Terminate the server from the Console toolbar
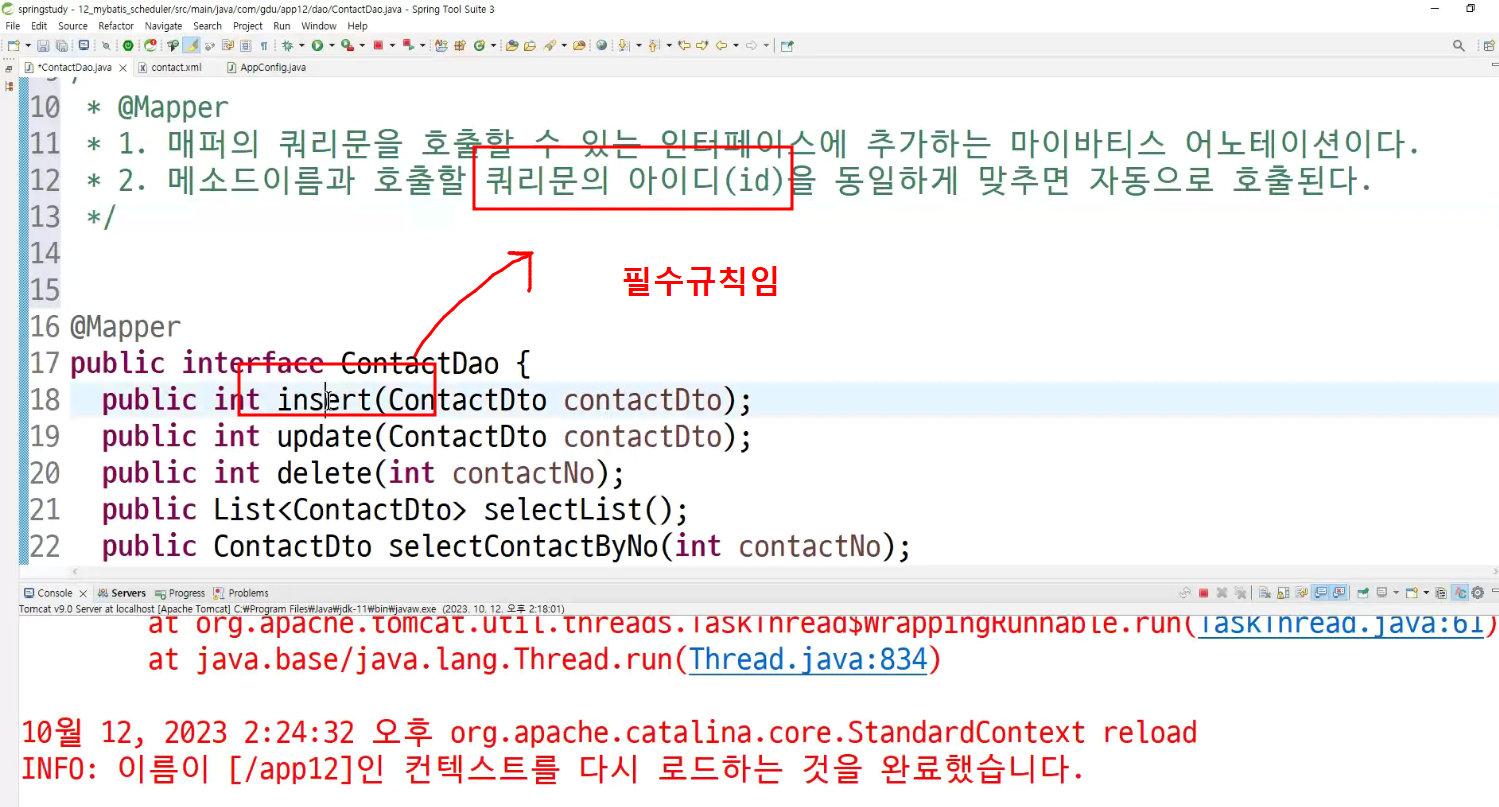Image resolution: width=1499 pixels, height=807 pixels. point(1203,593)
